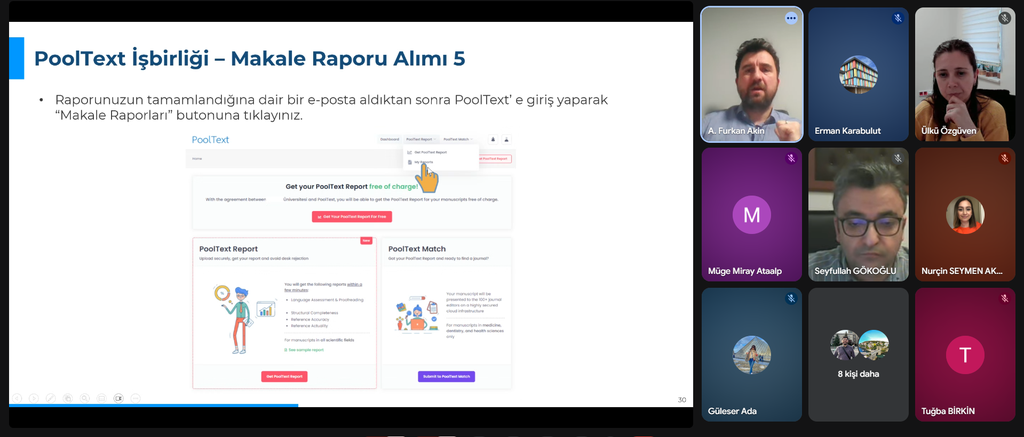This screenshot has height=437, width=1024.
Task: Click Get Your PoolText Report For Free button
Action: [x=351, y=216]
